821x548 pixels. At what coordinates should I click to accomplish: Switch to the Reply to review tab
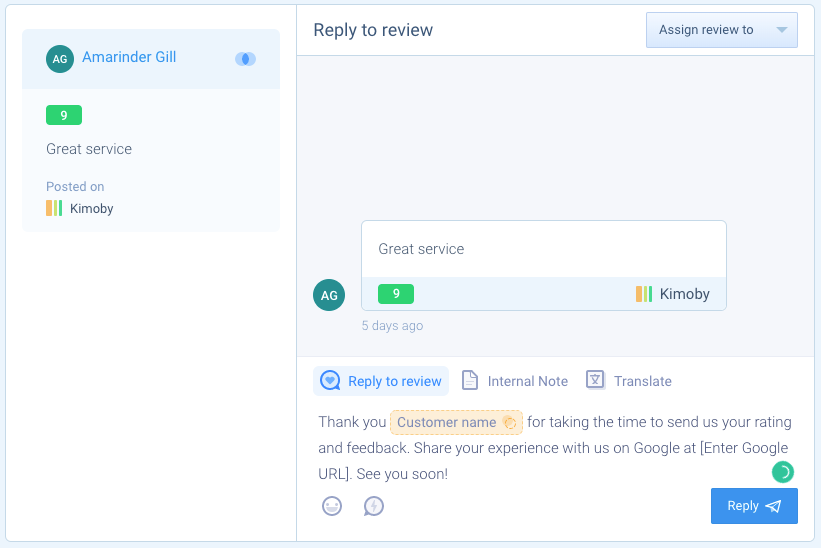[x=381, y=381]
